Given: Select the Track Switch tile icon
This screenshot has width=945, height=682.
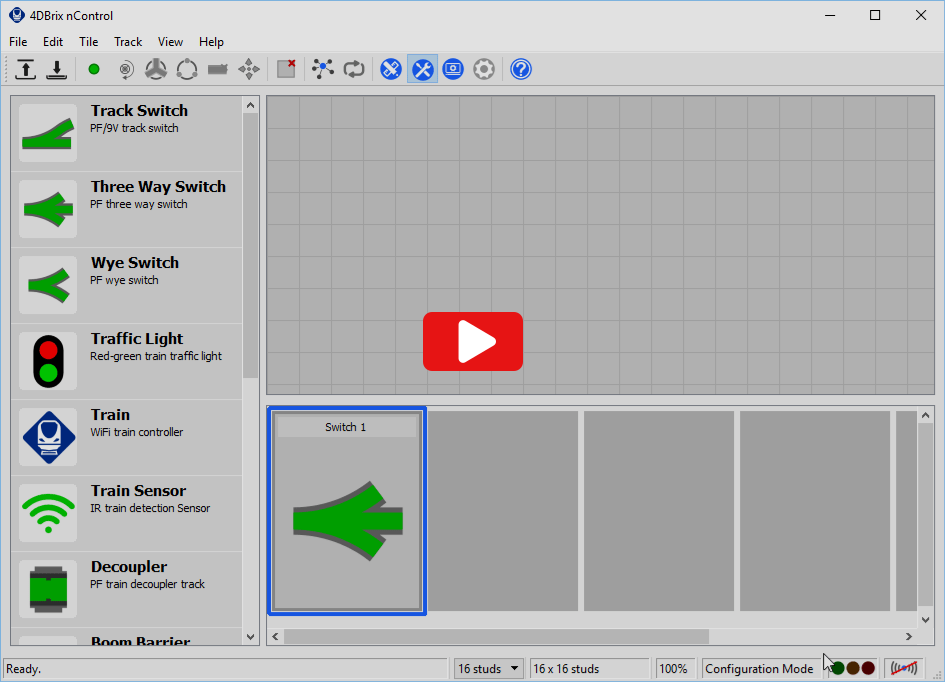Looking at the screenshot, I should pos(48,133).
